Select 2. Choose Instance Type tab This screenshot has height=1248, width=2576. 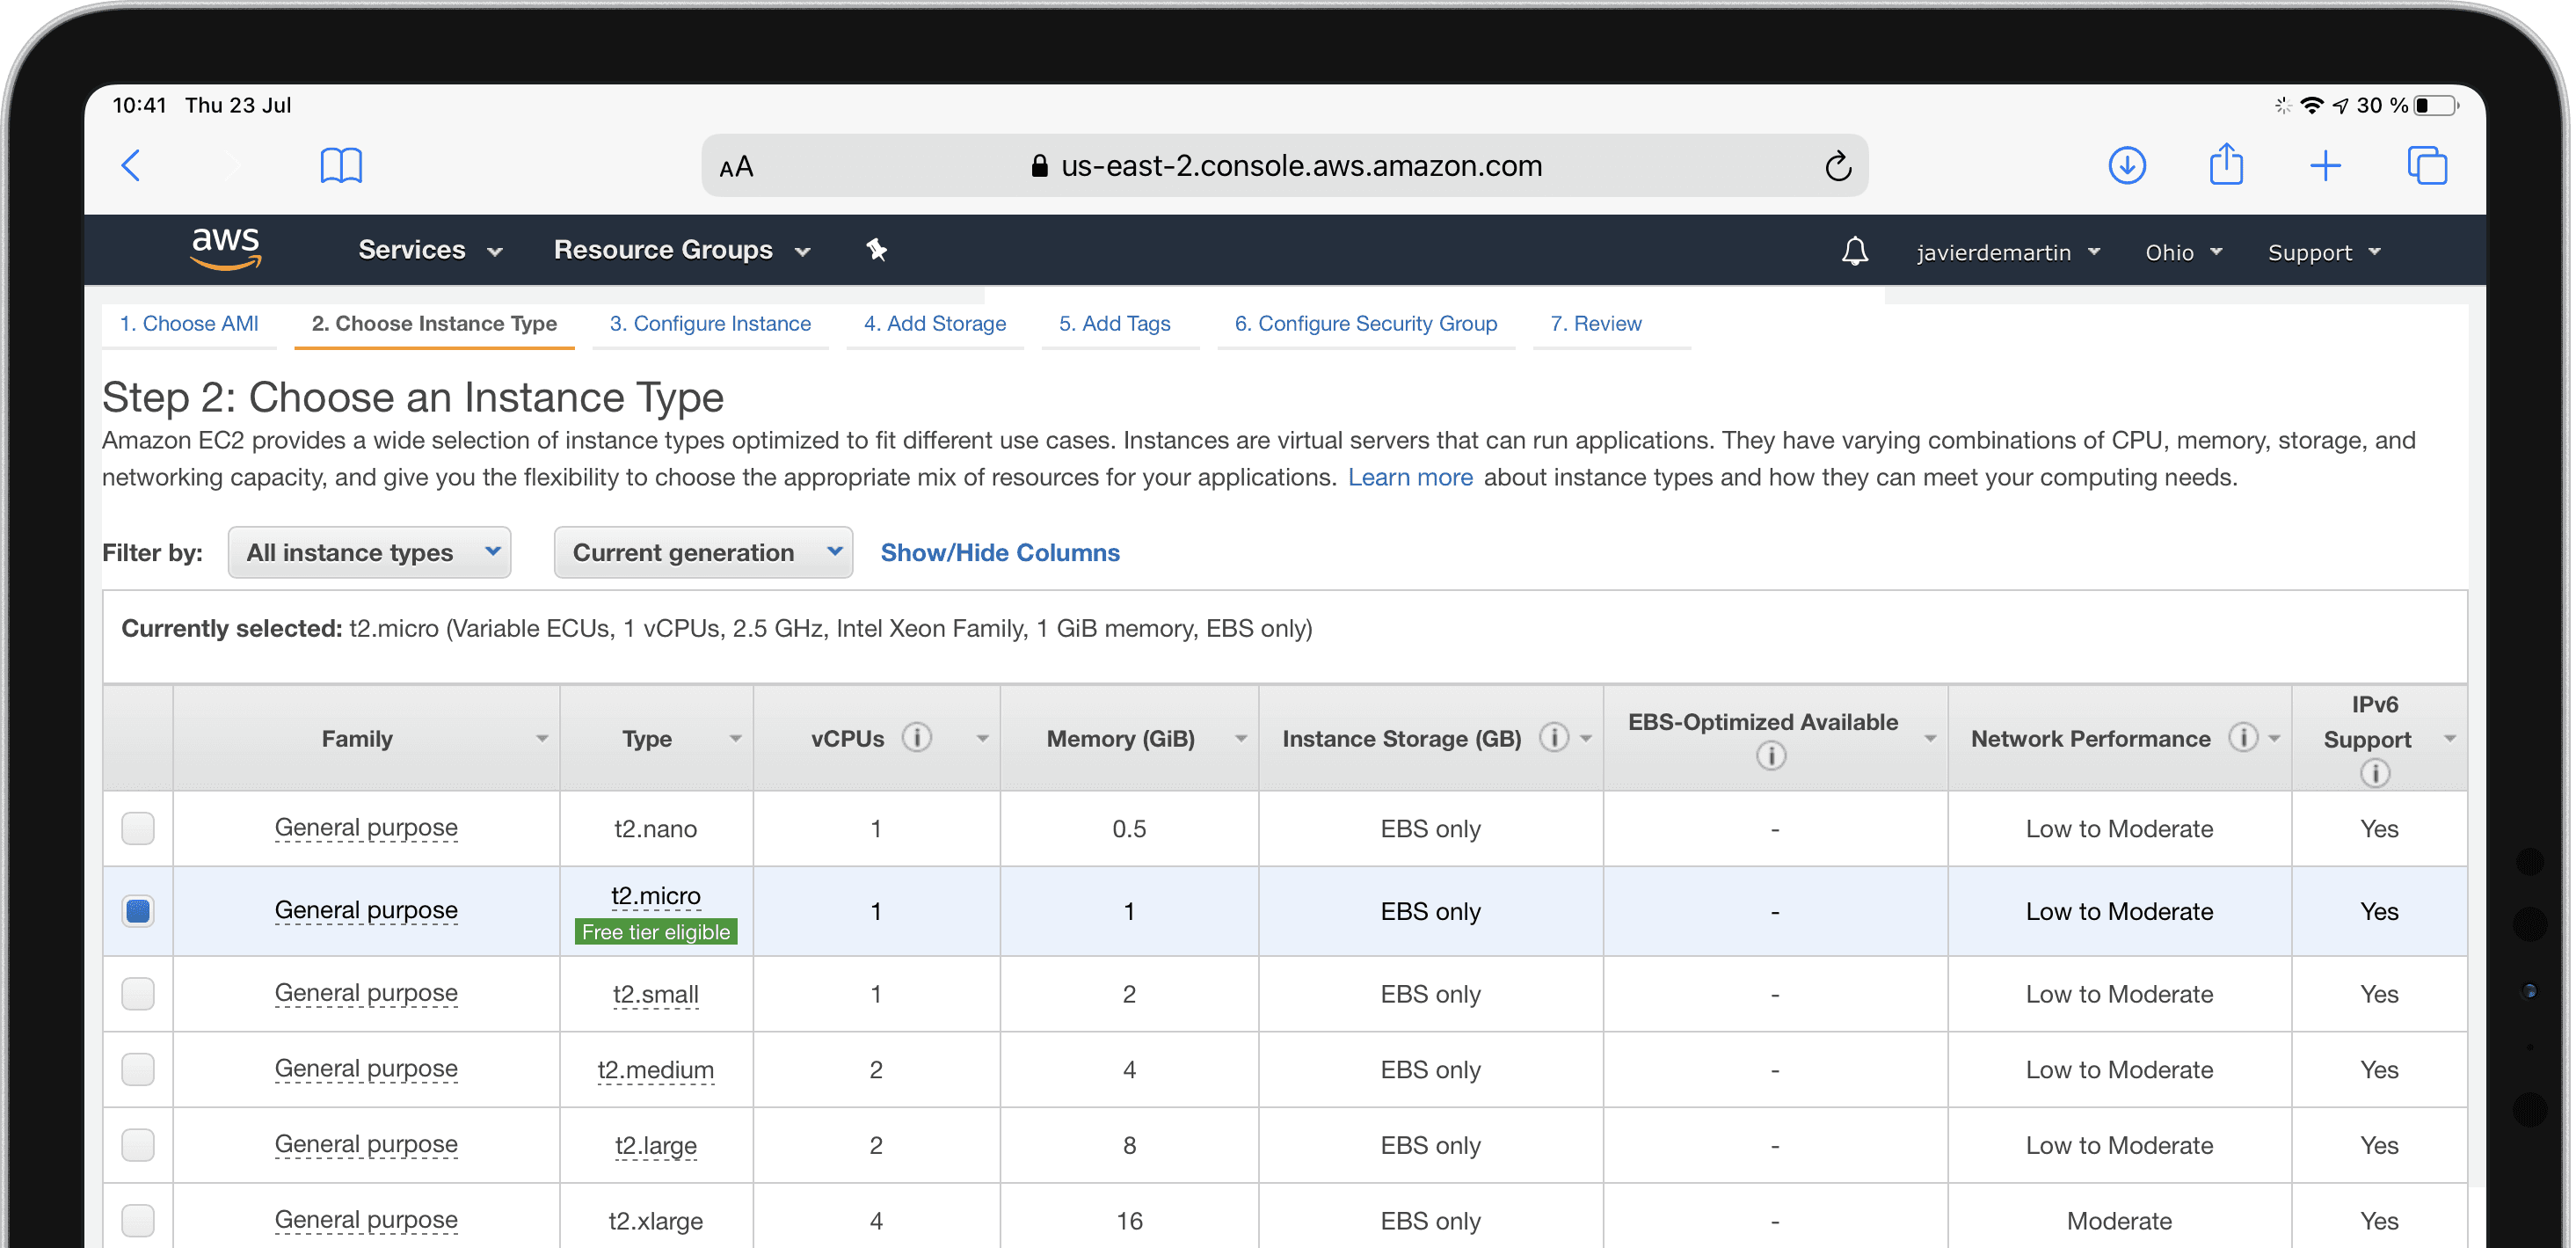click(x=434, y=324)
